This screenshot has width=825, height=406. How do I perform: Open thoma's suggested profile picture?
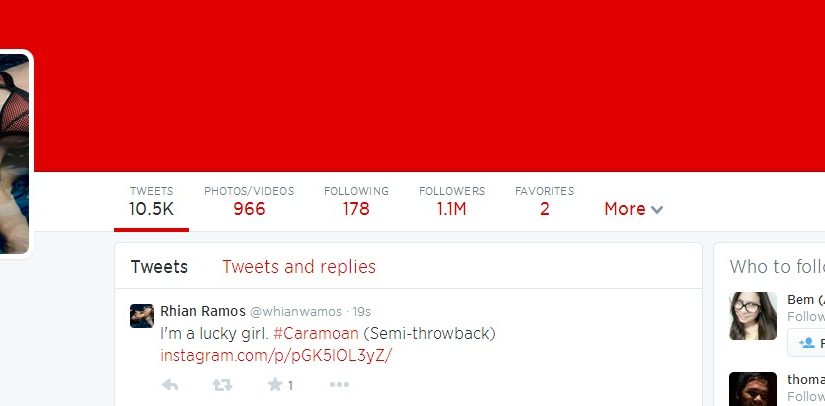(x=752, y=389)
